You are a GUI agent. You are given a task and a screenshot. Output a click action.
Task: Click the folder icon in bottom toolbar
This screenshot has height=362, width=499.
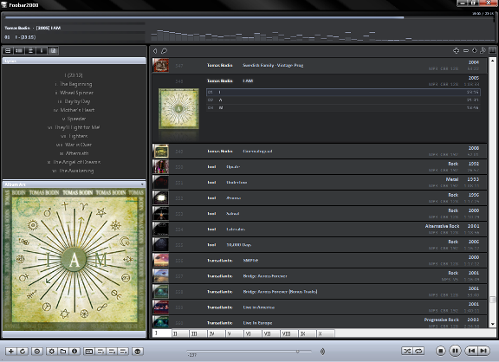[63, 351]
